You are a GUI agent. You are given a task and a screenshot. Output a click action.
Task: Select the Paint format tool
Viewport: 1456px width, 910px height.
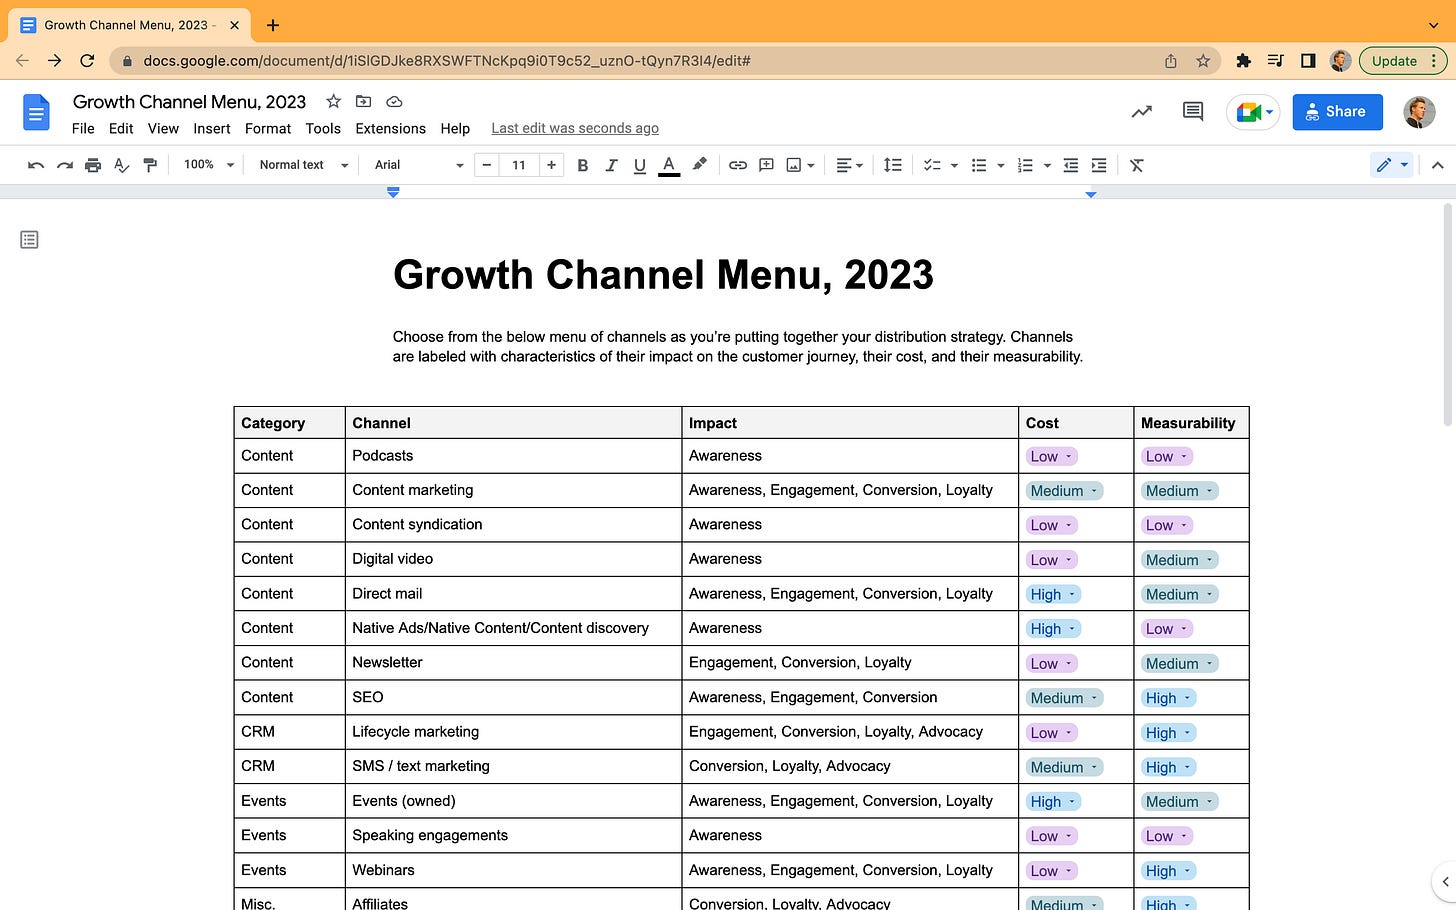click(x=150, y=165)
